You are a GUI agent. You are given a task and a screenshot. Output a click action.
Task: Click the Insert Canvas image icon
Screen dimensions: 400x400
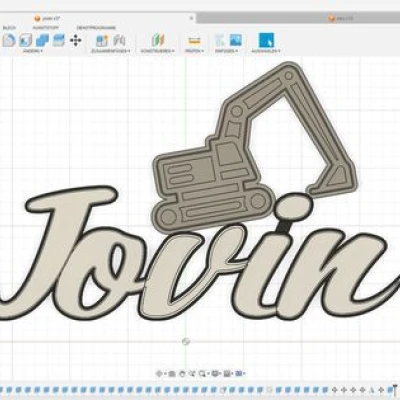236,40
